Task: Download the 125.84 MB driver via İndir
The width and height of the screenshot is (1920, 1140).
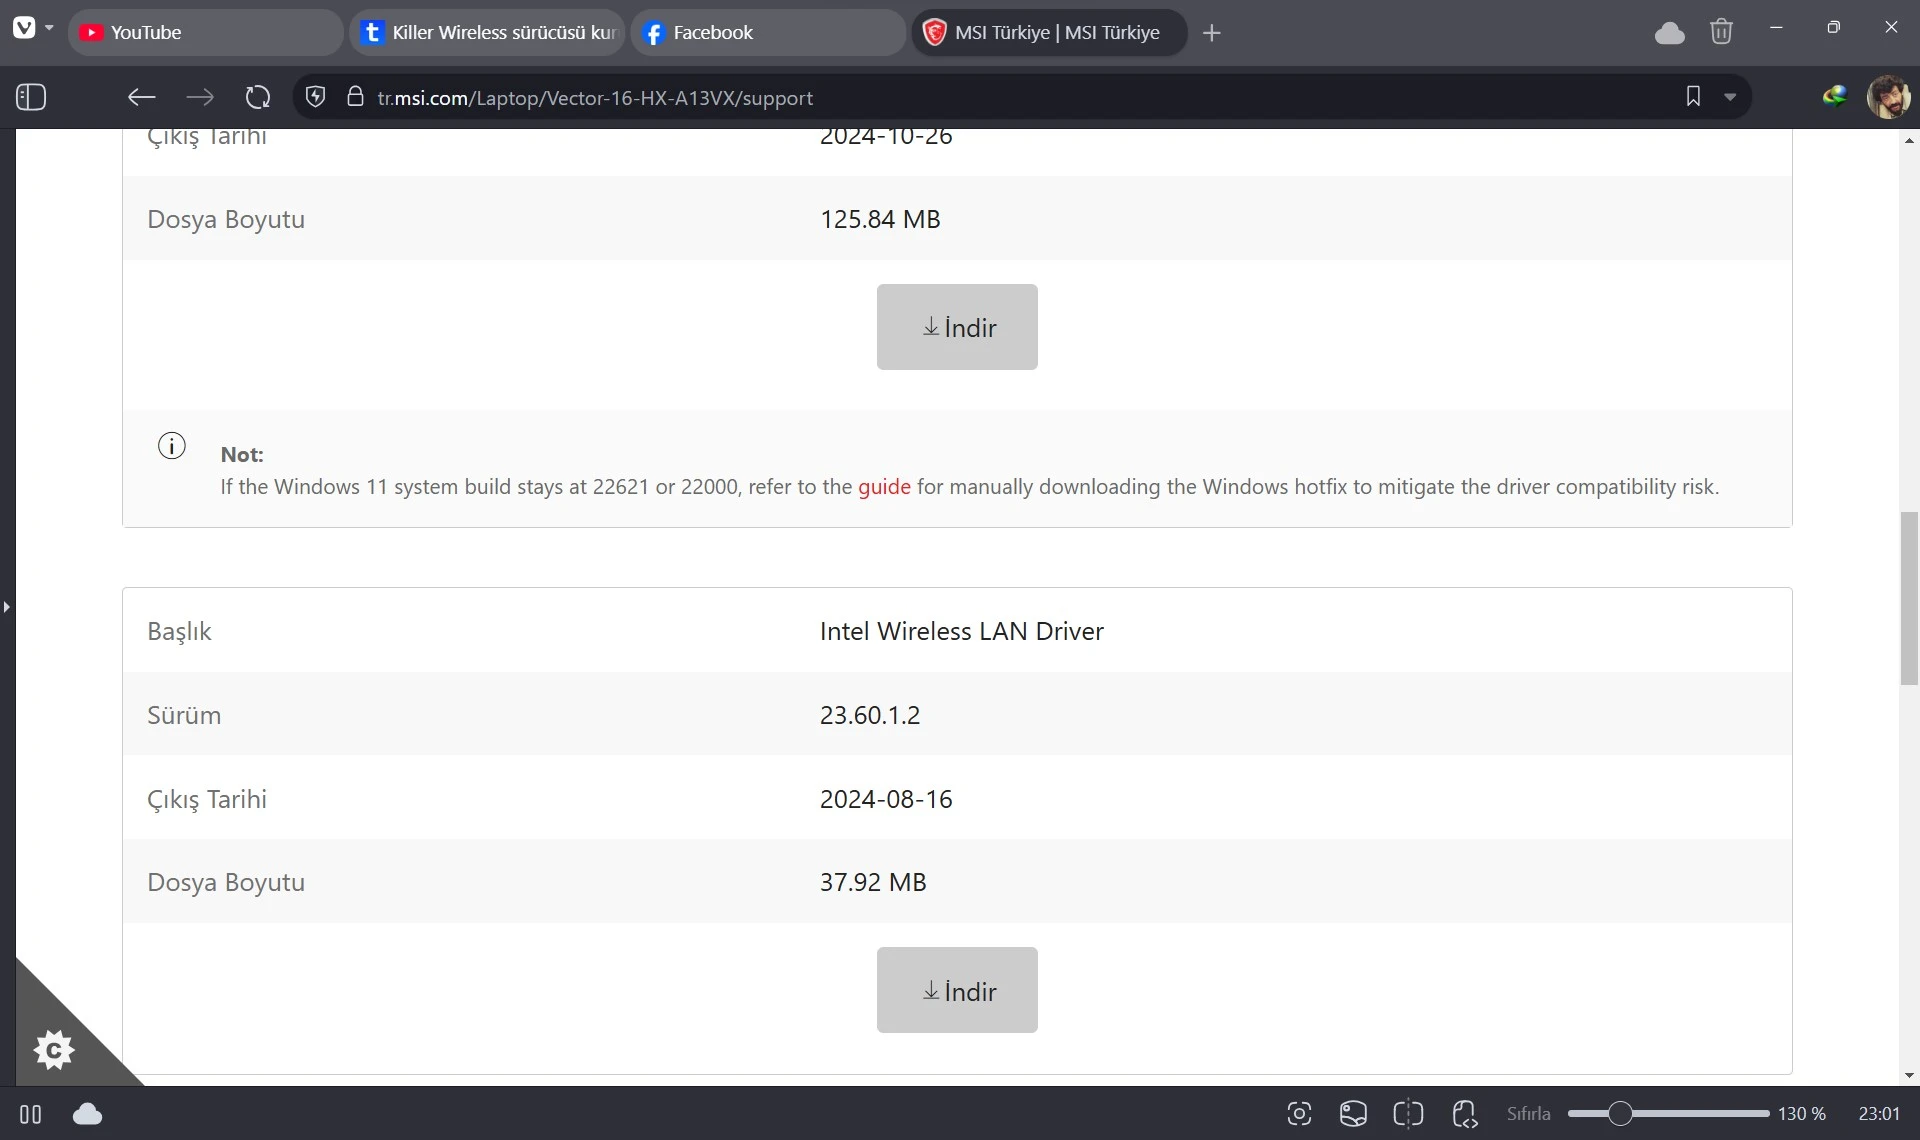Action: (957, 327)
